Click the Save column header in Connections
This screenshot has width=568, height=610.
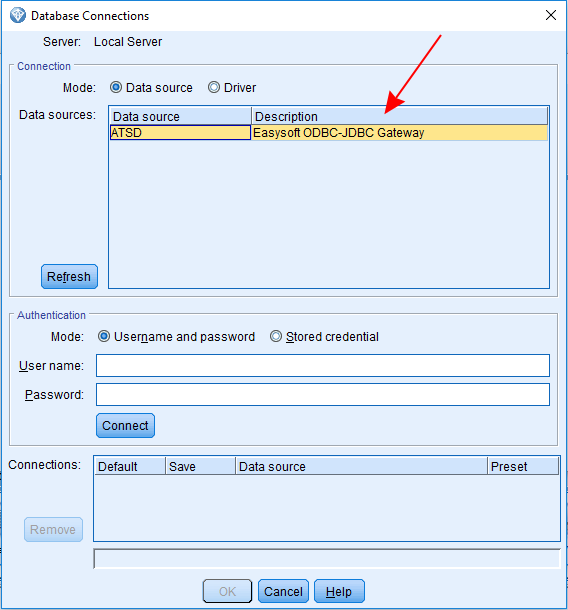(201, 466)
